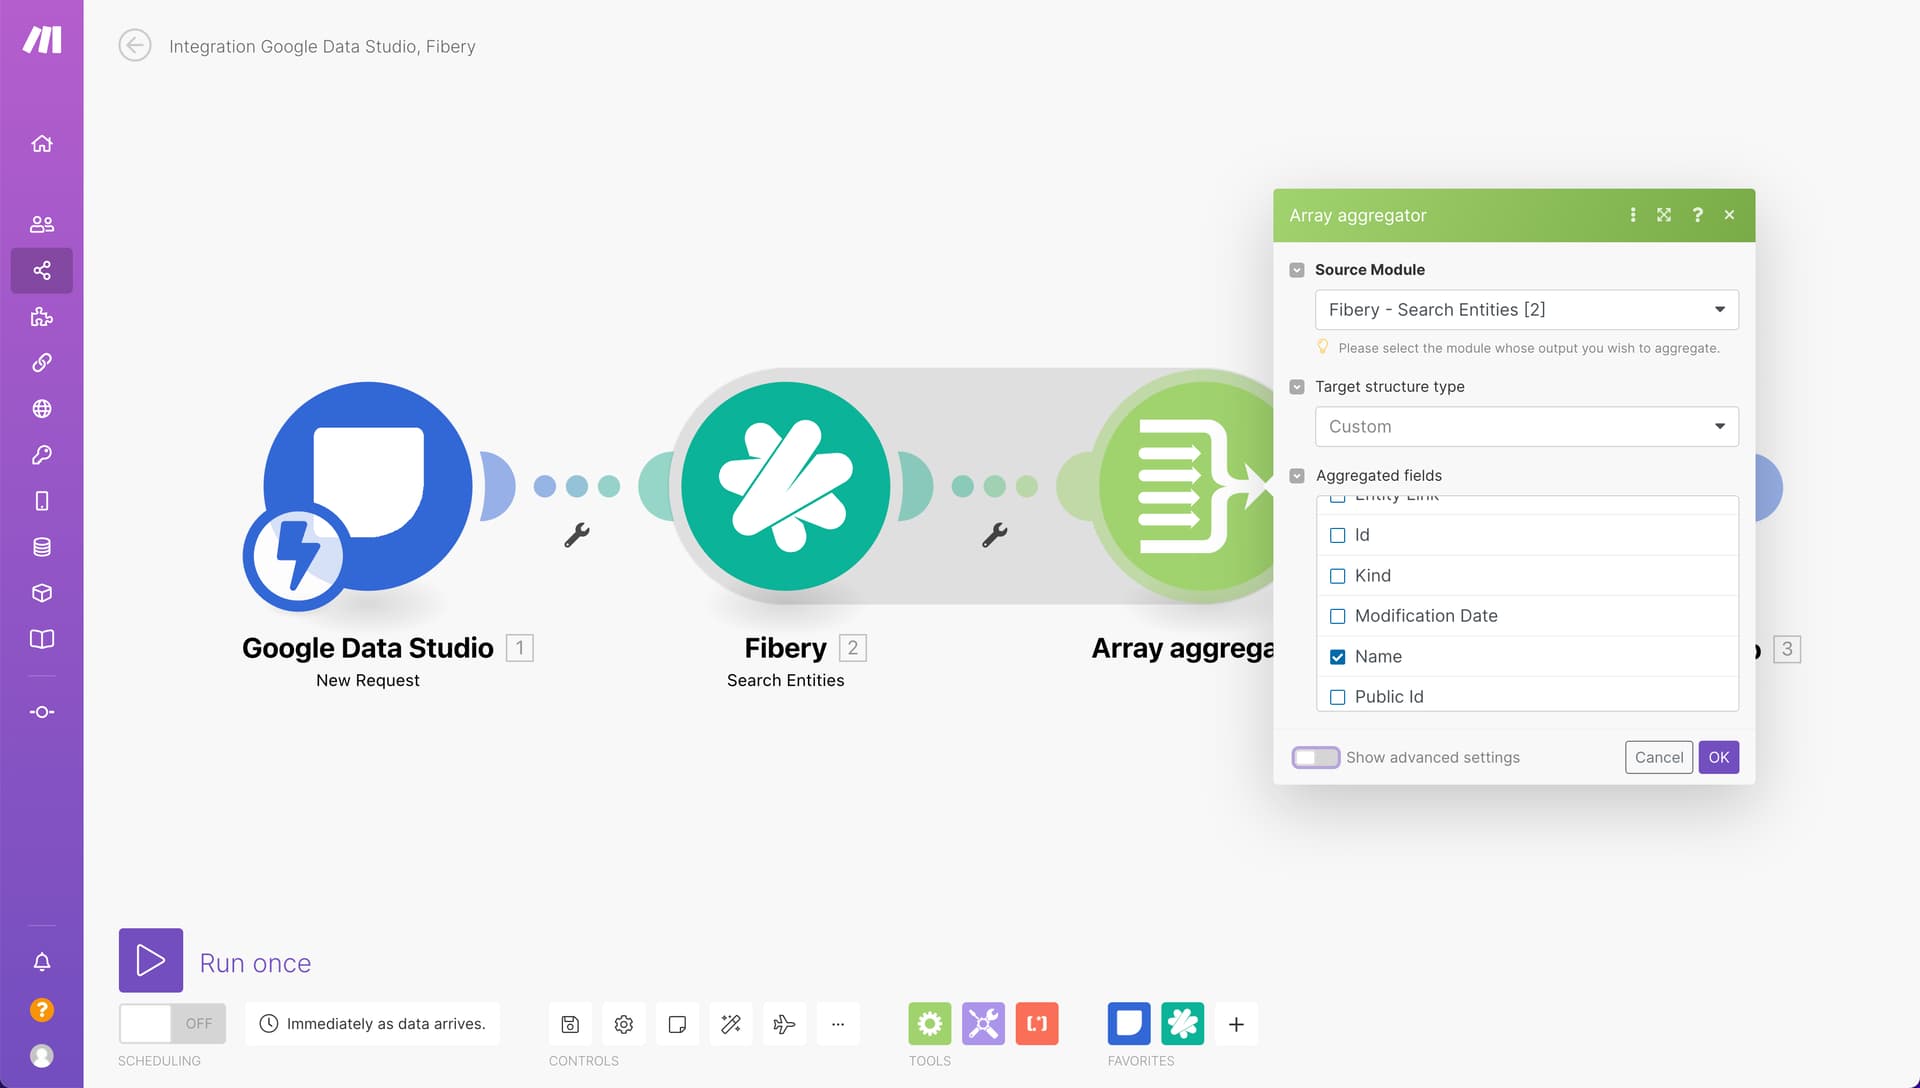Open the Webhooks globe icon in sidebar

coord(42,409)
